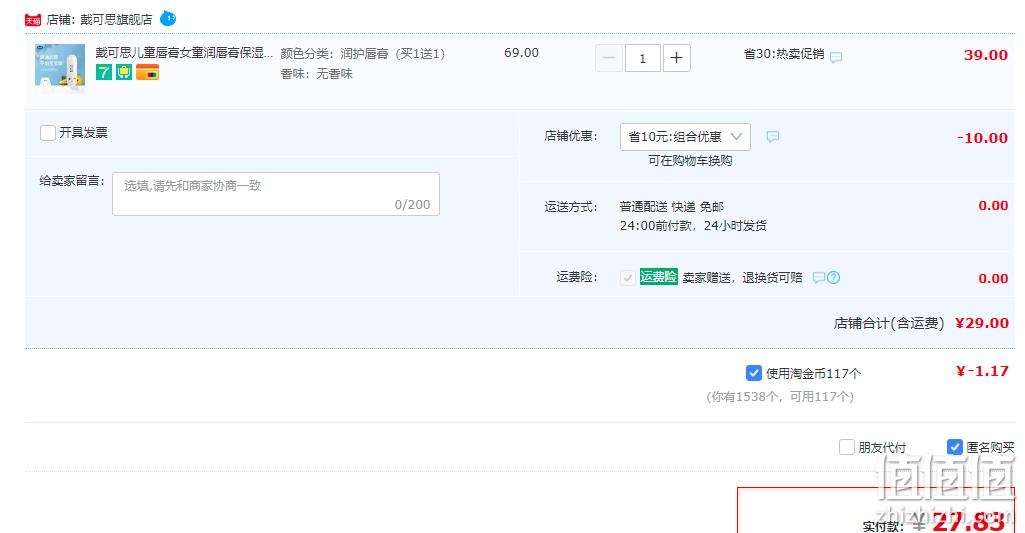Click the 戴可思旗舰店 shop name
This screenshot has height=533, width=1025.
click(x=116, y=20)
